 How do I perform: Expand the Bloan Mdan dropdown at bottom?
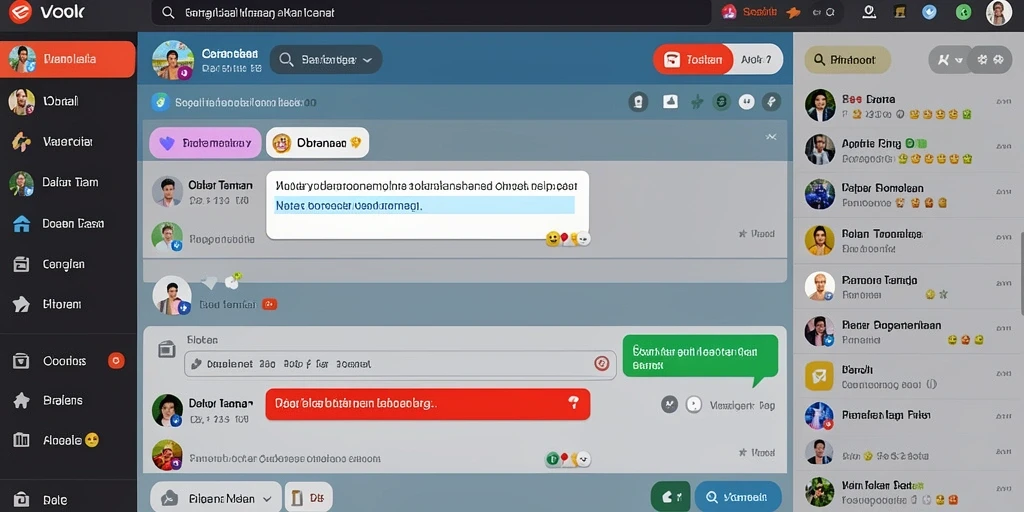coord(216,498)
